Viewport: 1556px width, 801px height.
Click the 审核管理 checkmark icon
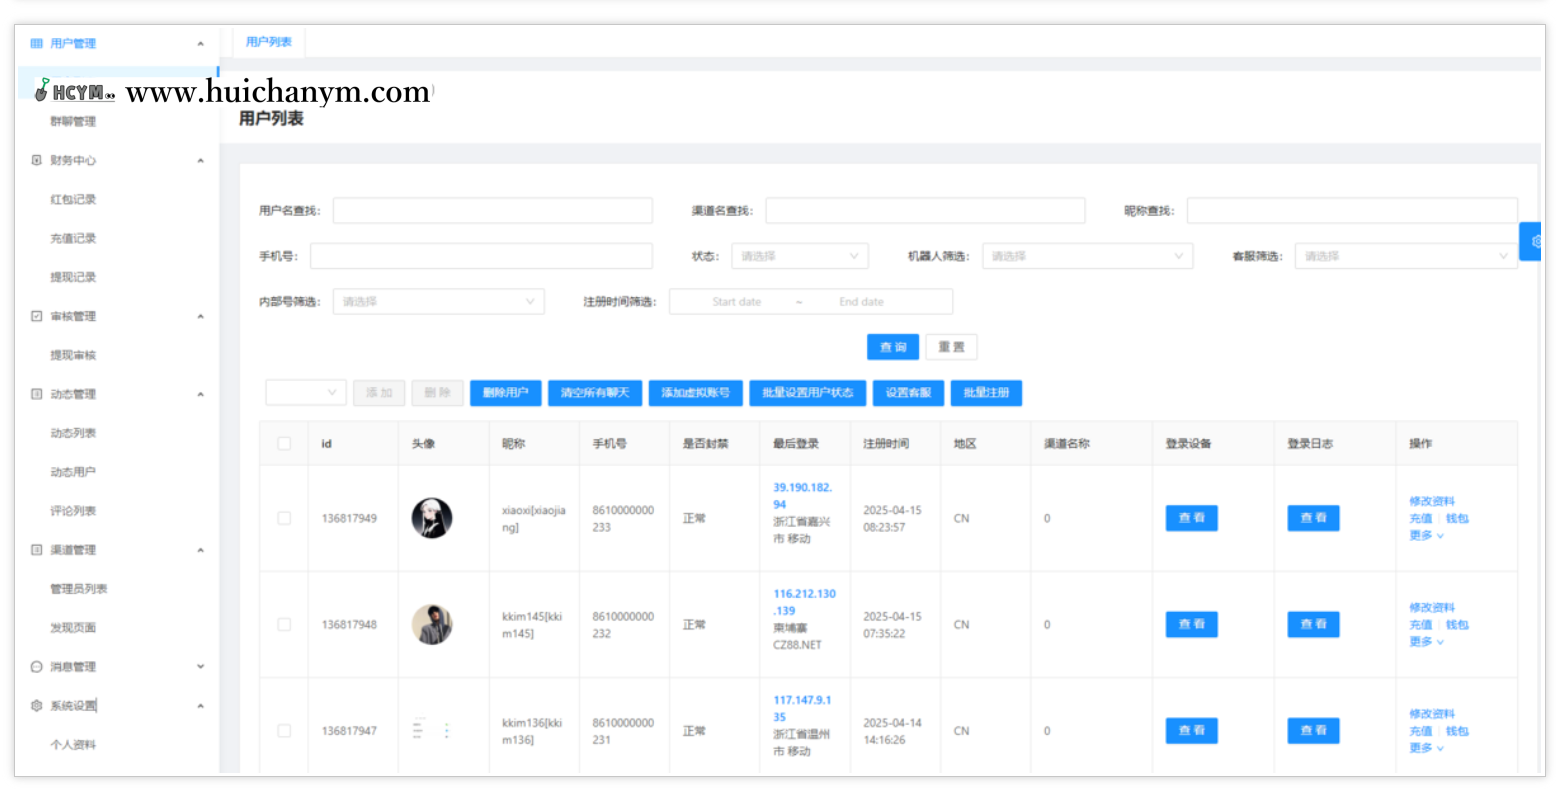[x=37, y=316]
